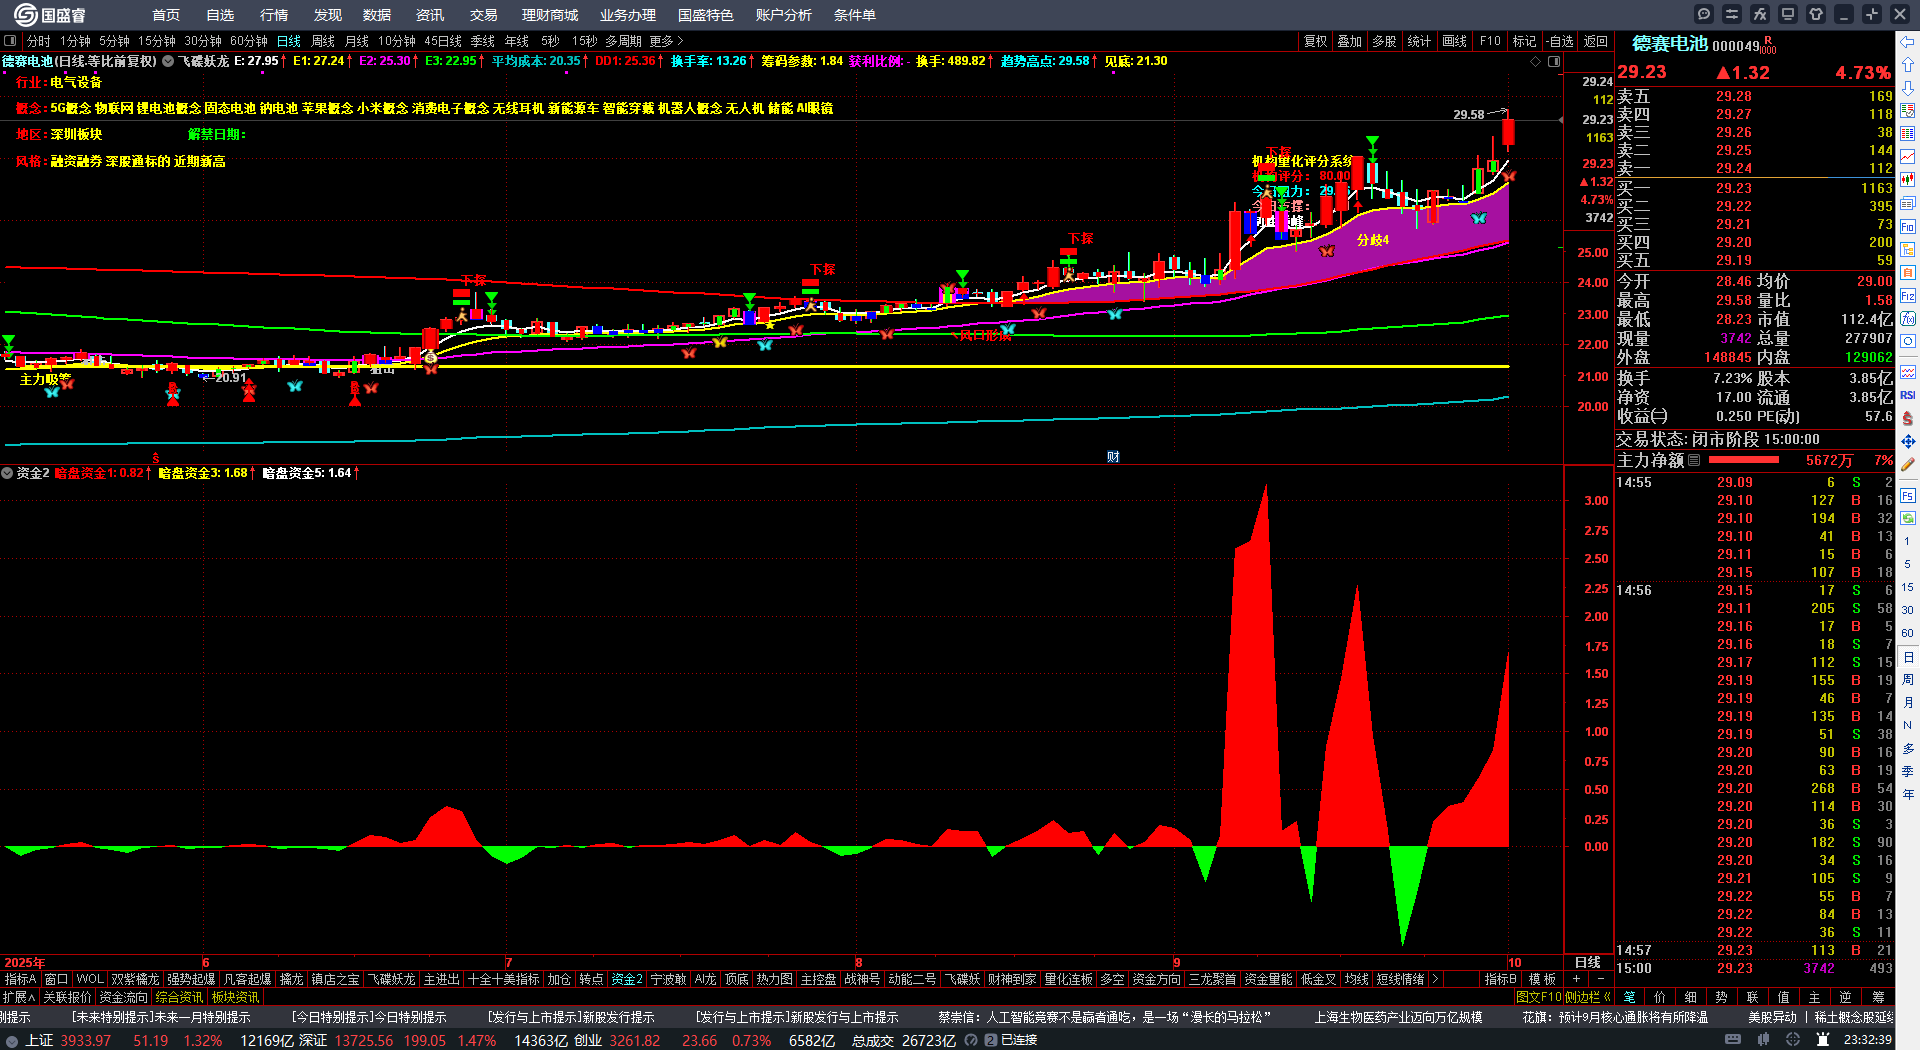Toggle 标记 stock marker

point(1524,41)
